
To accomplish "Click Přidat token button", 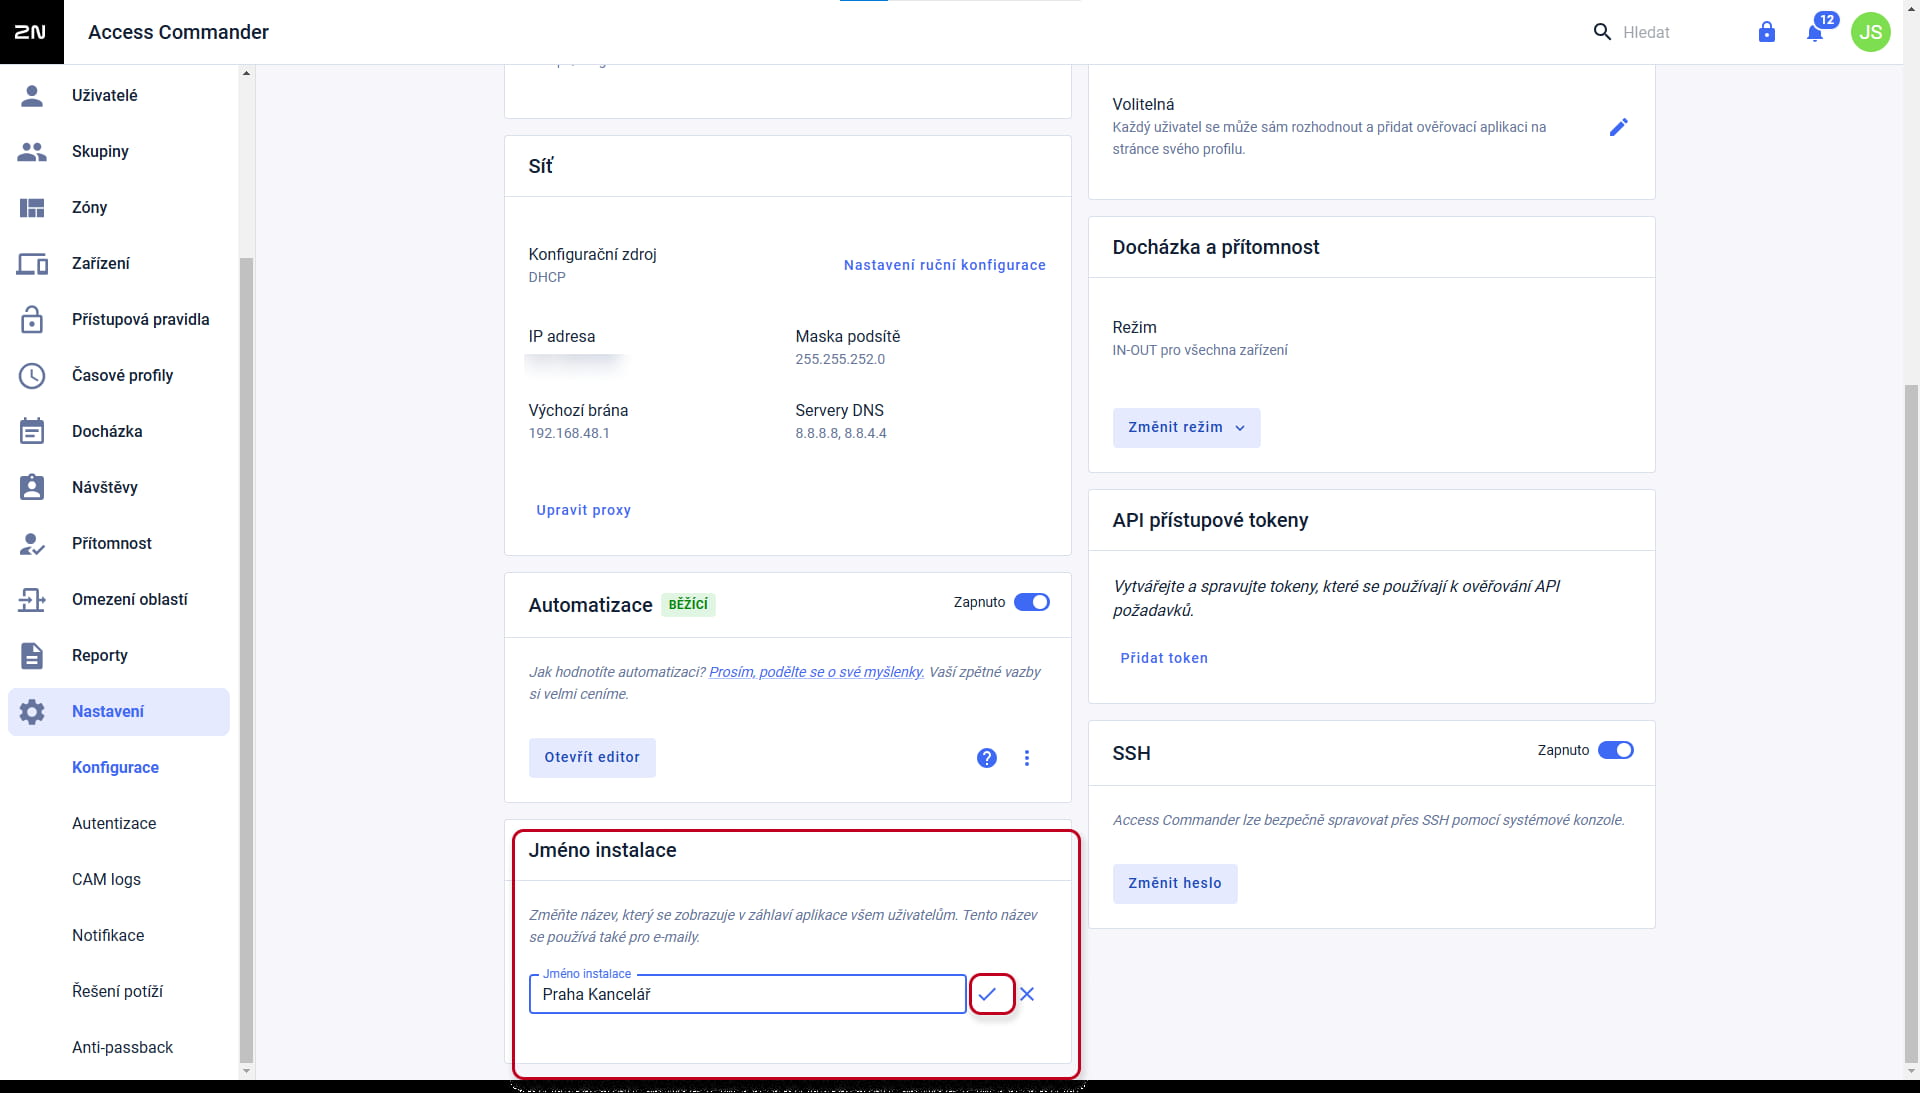I will [1164, 658].
